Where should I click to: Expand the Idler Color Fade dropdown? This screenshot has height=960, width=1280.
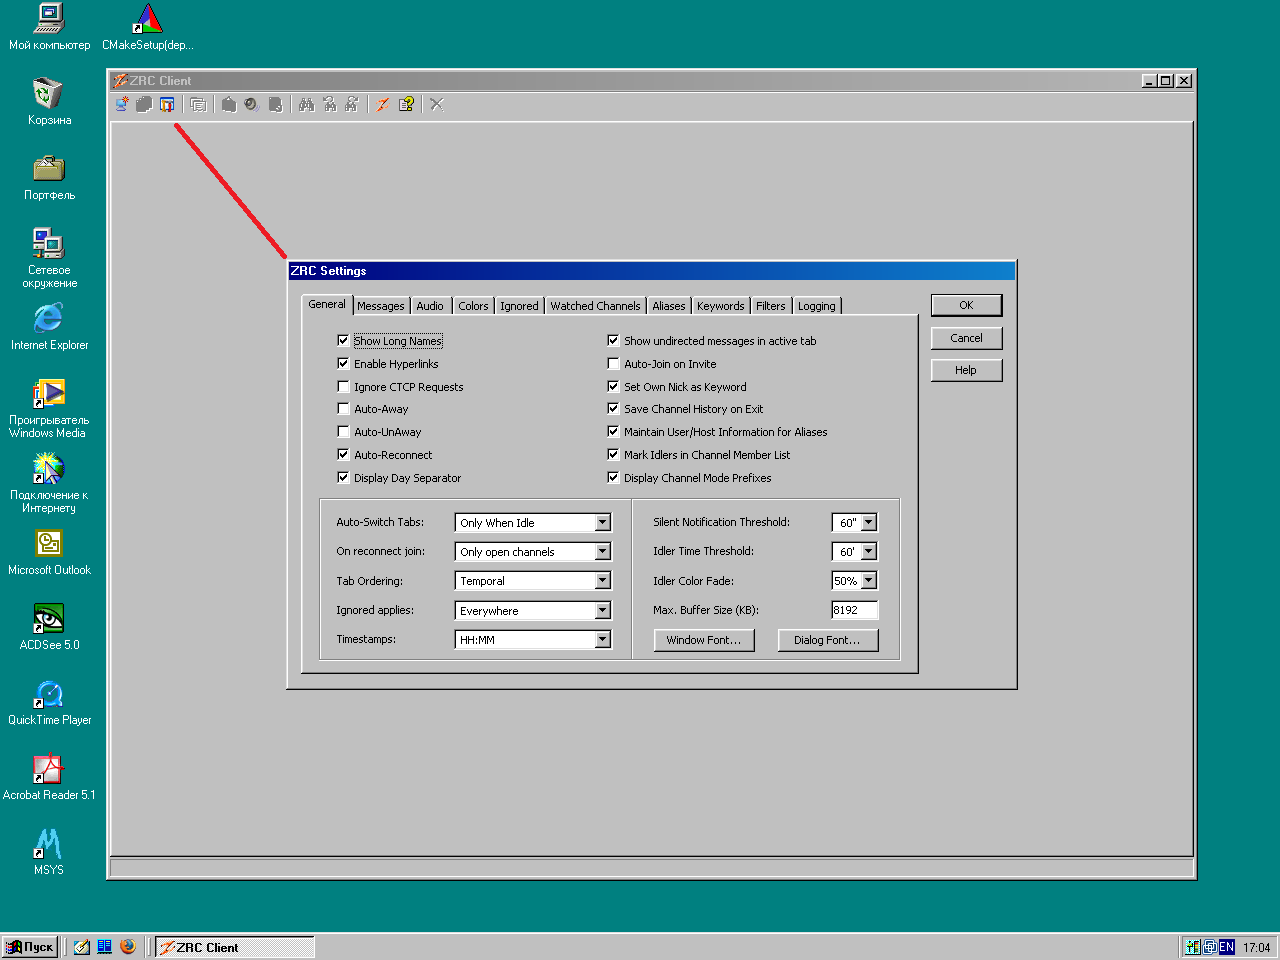point(868,580)
